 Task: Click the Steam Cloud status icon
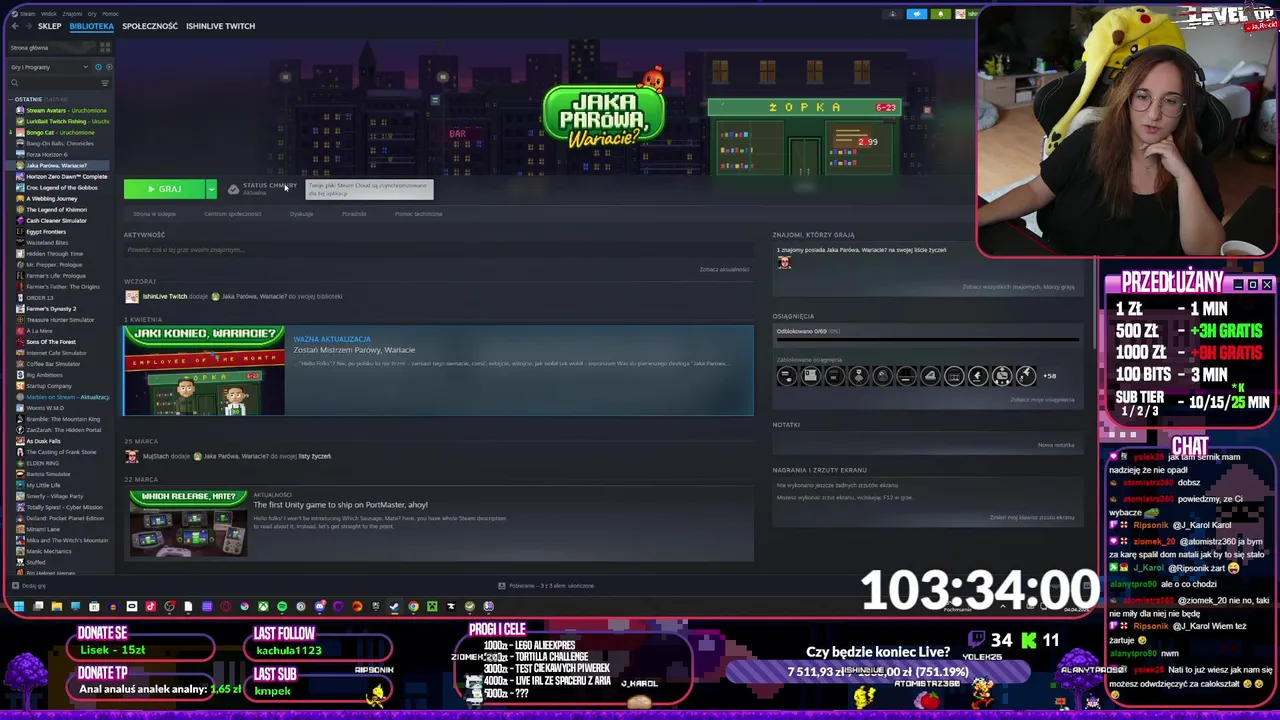point(233,189)
